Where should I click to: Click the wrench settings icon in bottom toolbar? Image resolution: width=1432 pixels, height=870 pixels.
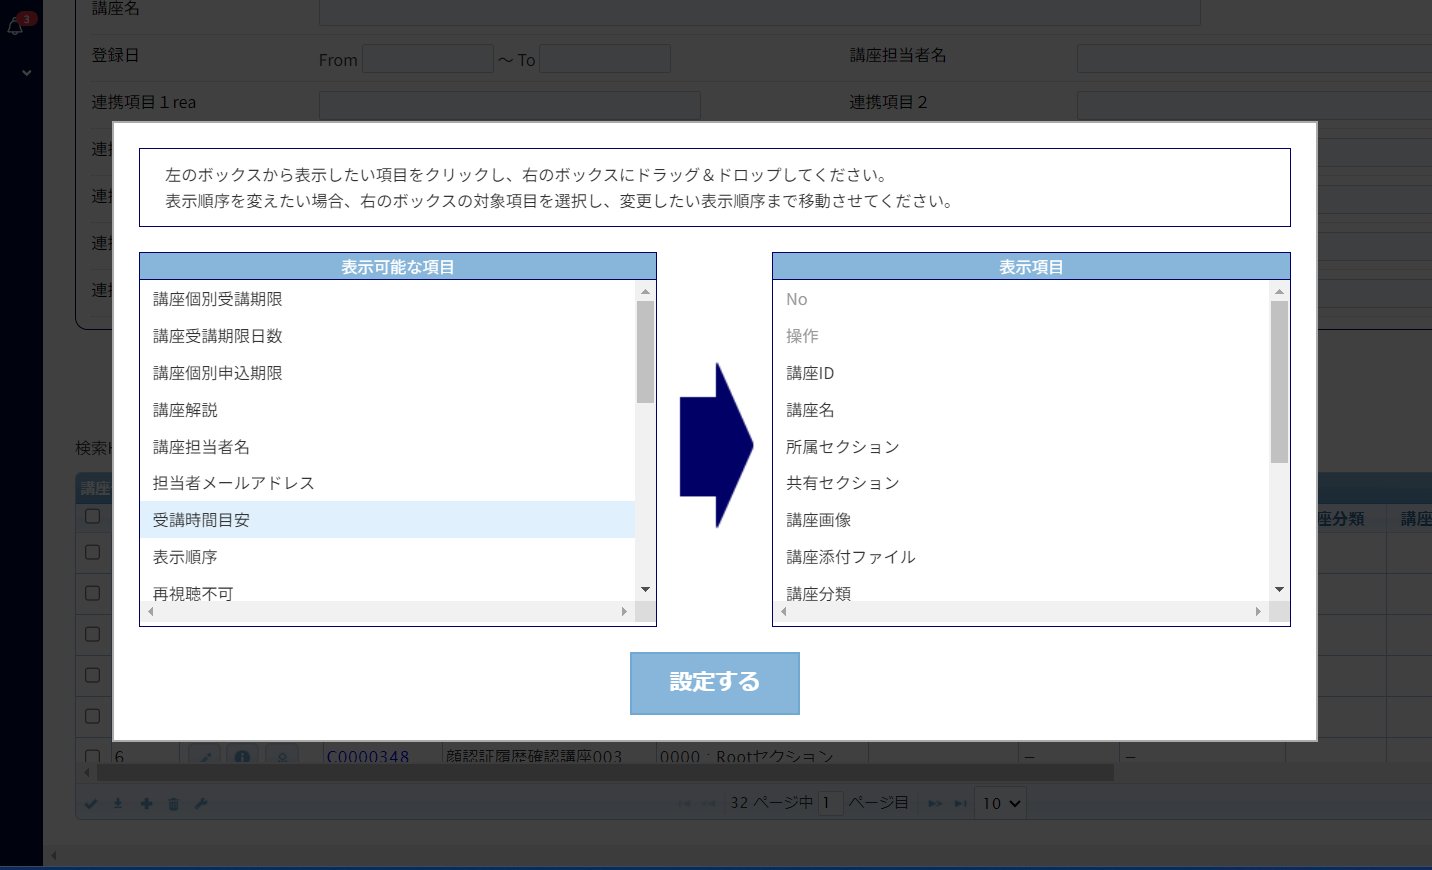tap(201, 804)
